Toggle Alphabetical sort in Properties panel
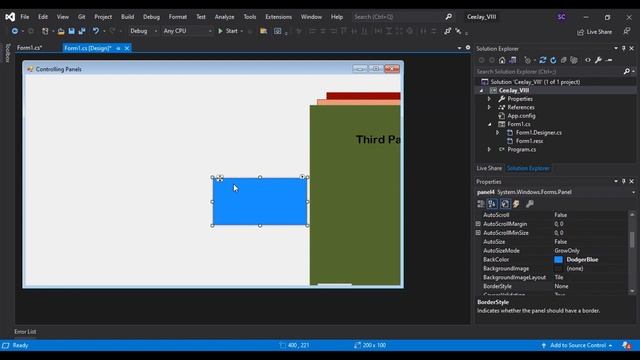 point(492,204)
